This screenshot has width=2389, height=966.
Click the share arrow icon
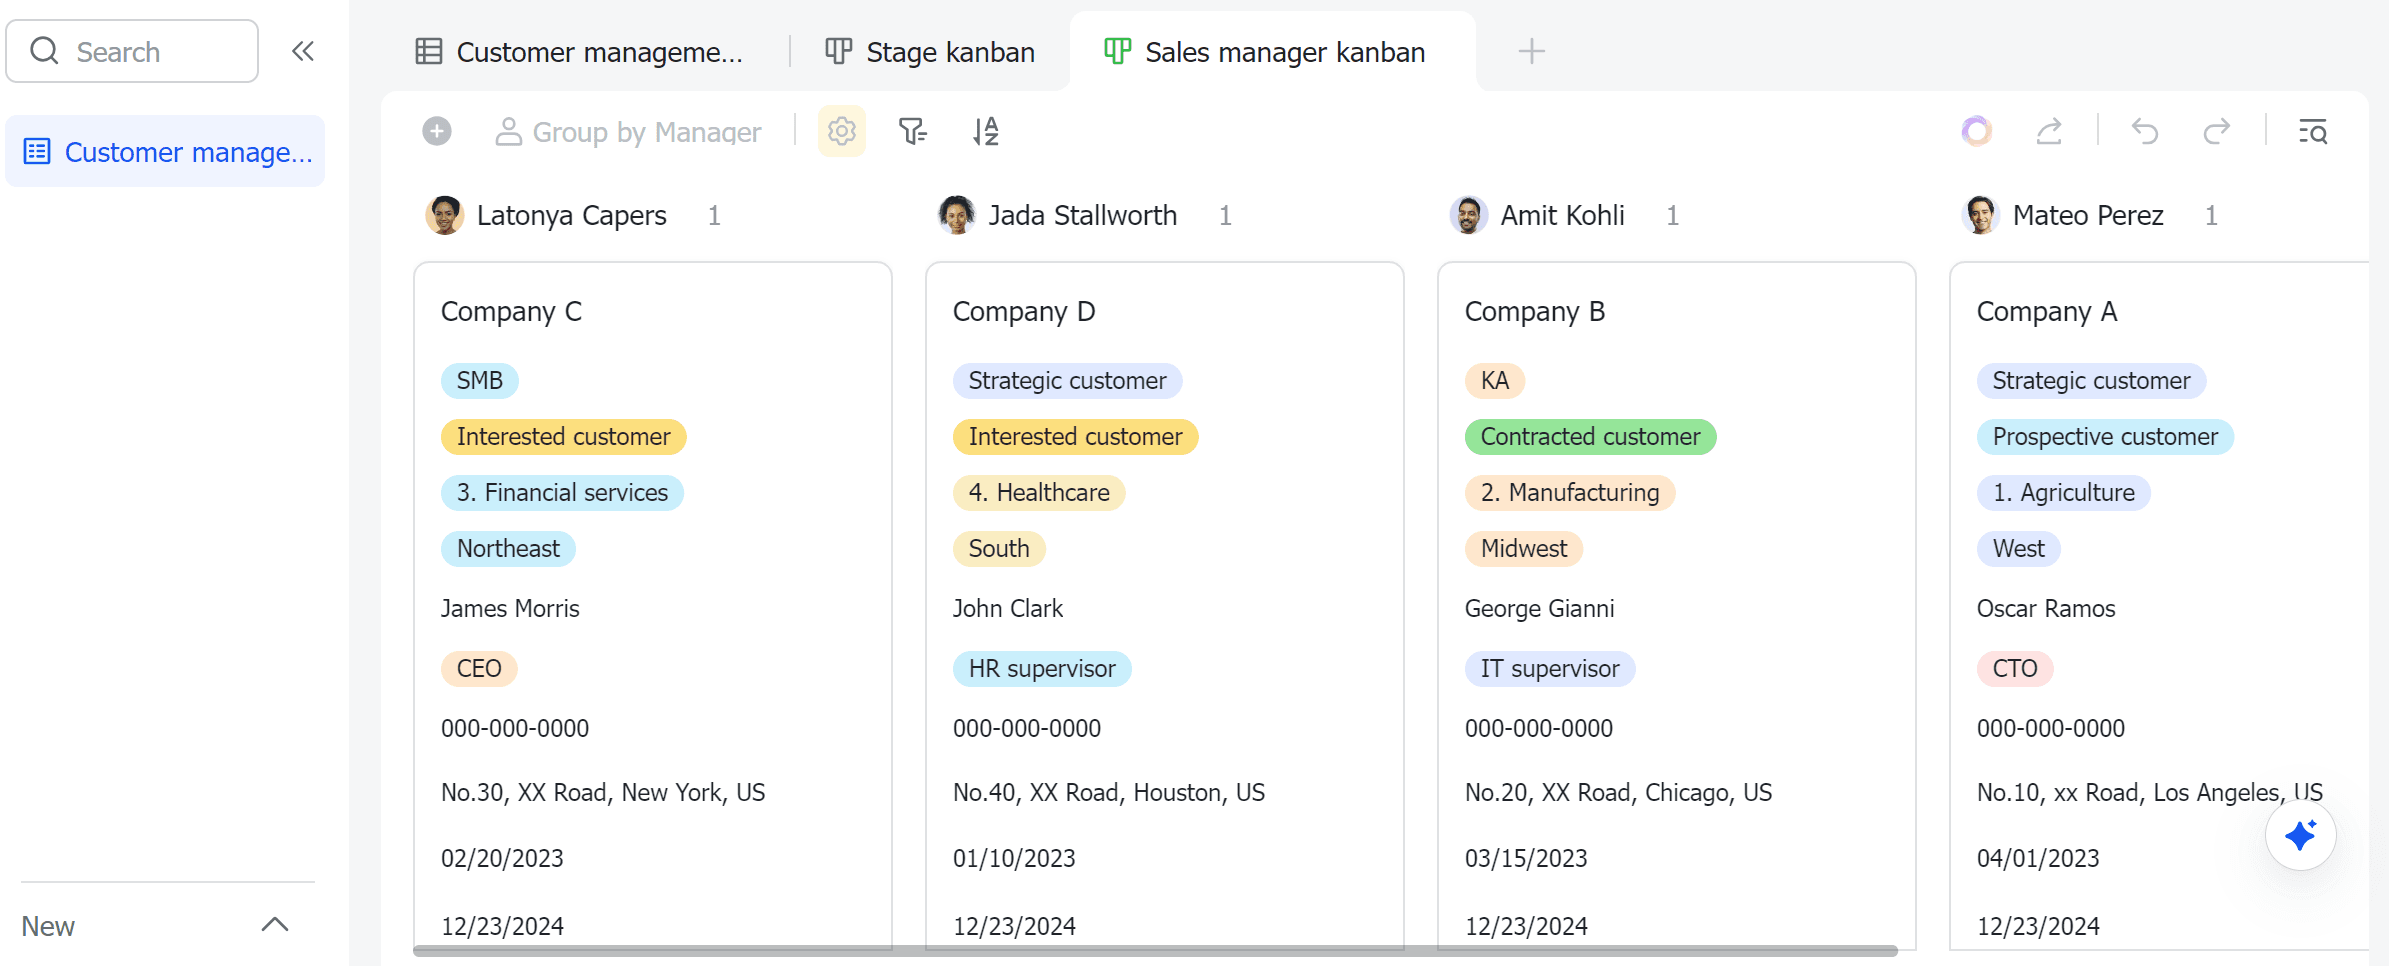(2049, 131)
